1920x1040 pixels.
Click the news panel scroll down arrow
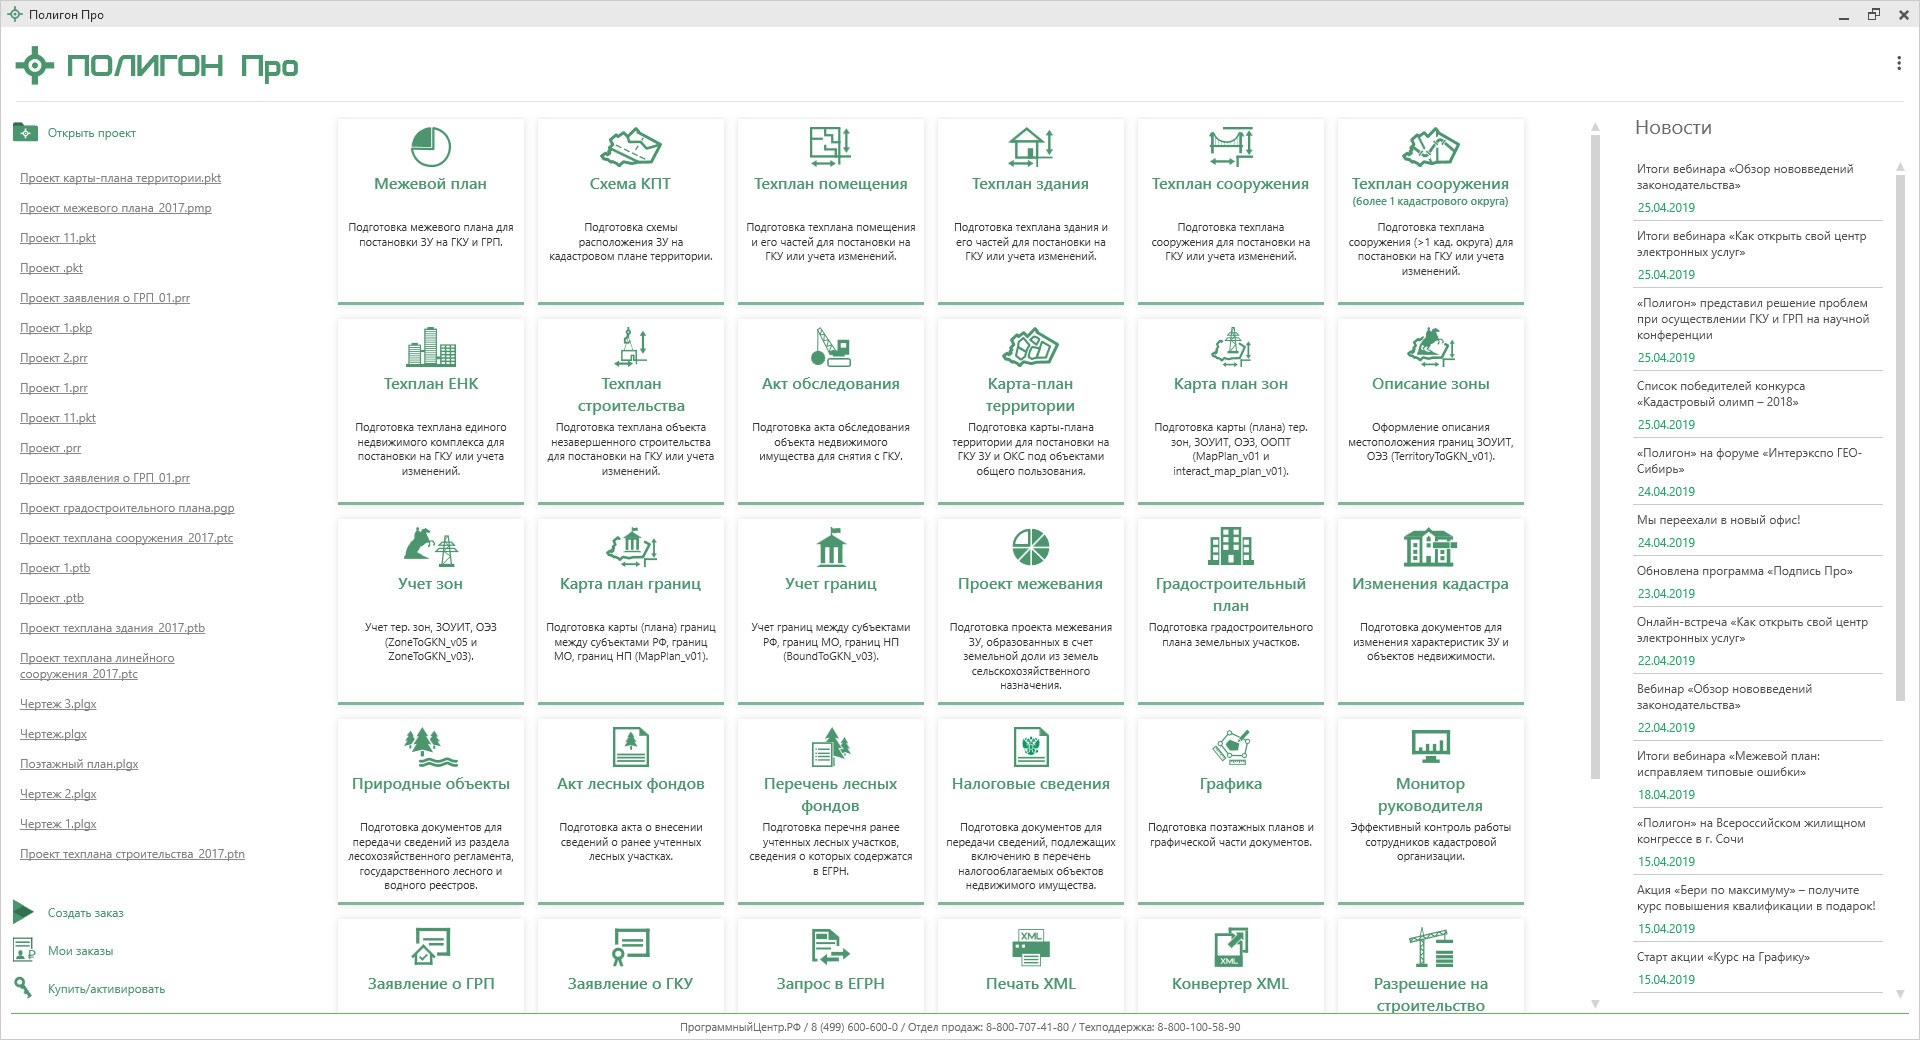coord(1900,994)
